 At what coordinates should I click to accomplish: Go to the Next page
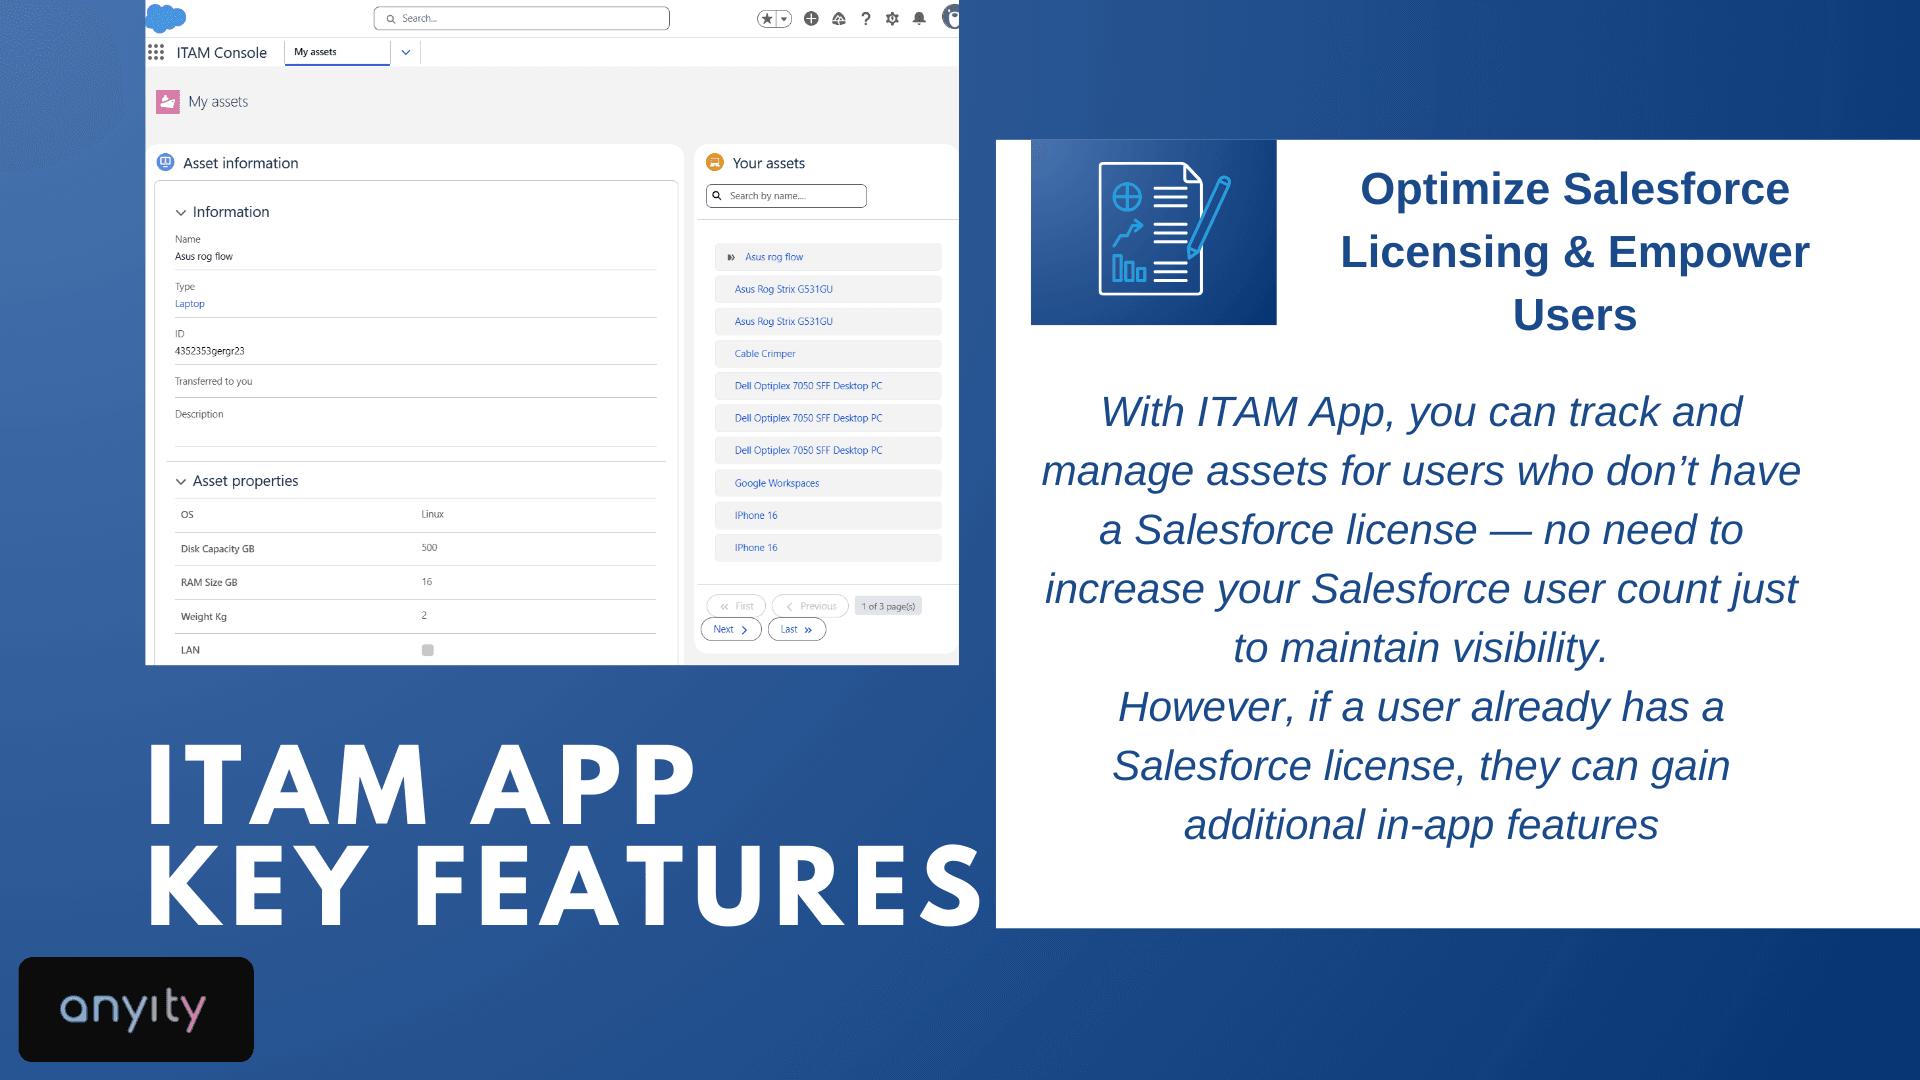point(731,629)
